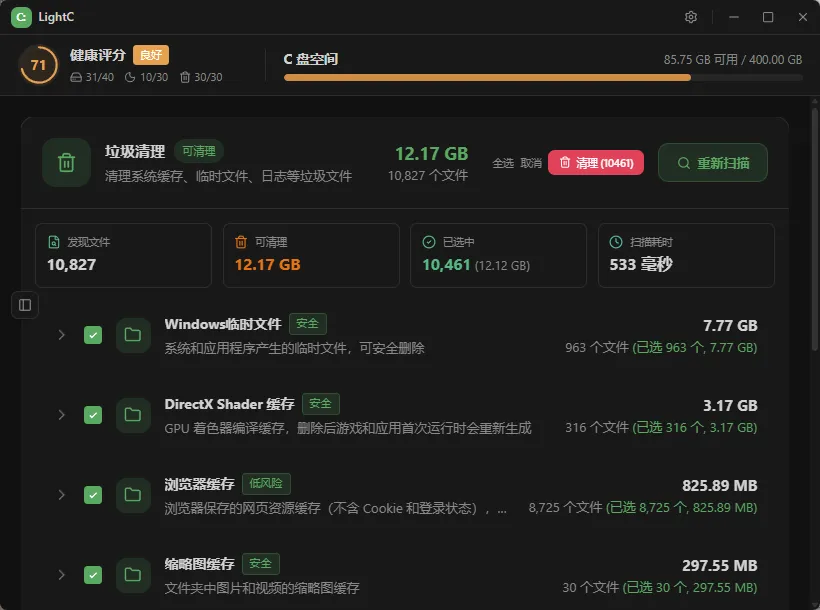This screenshot has height=610, width=820.
Task: Click 316 个文件 count in DirectX row
Action: point(597,427)
